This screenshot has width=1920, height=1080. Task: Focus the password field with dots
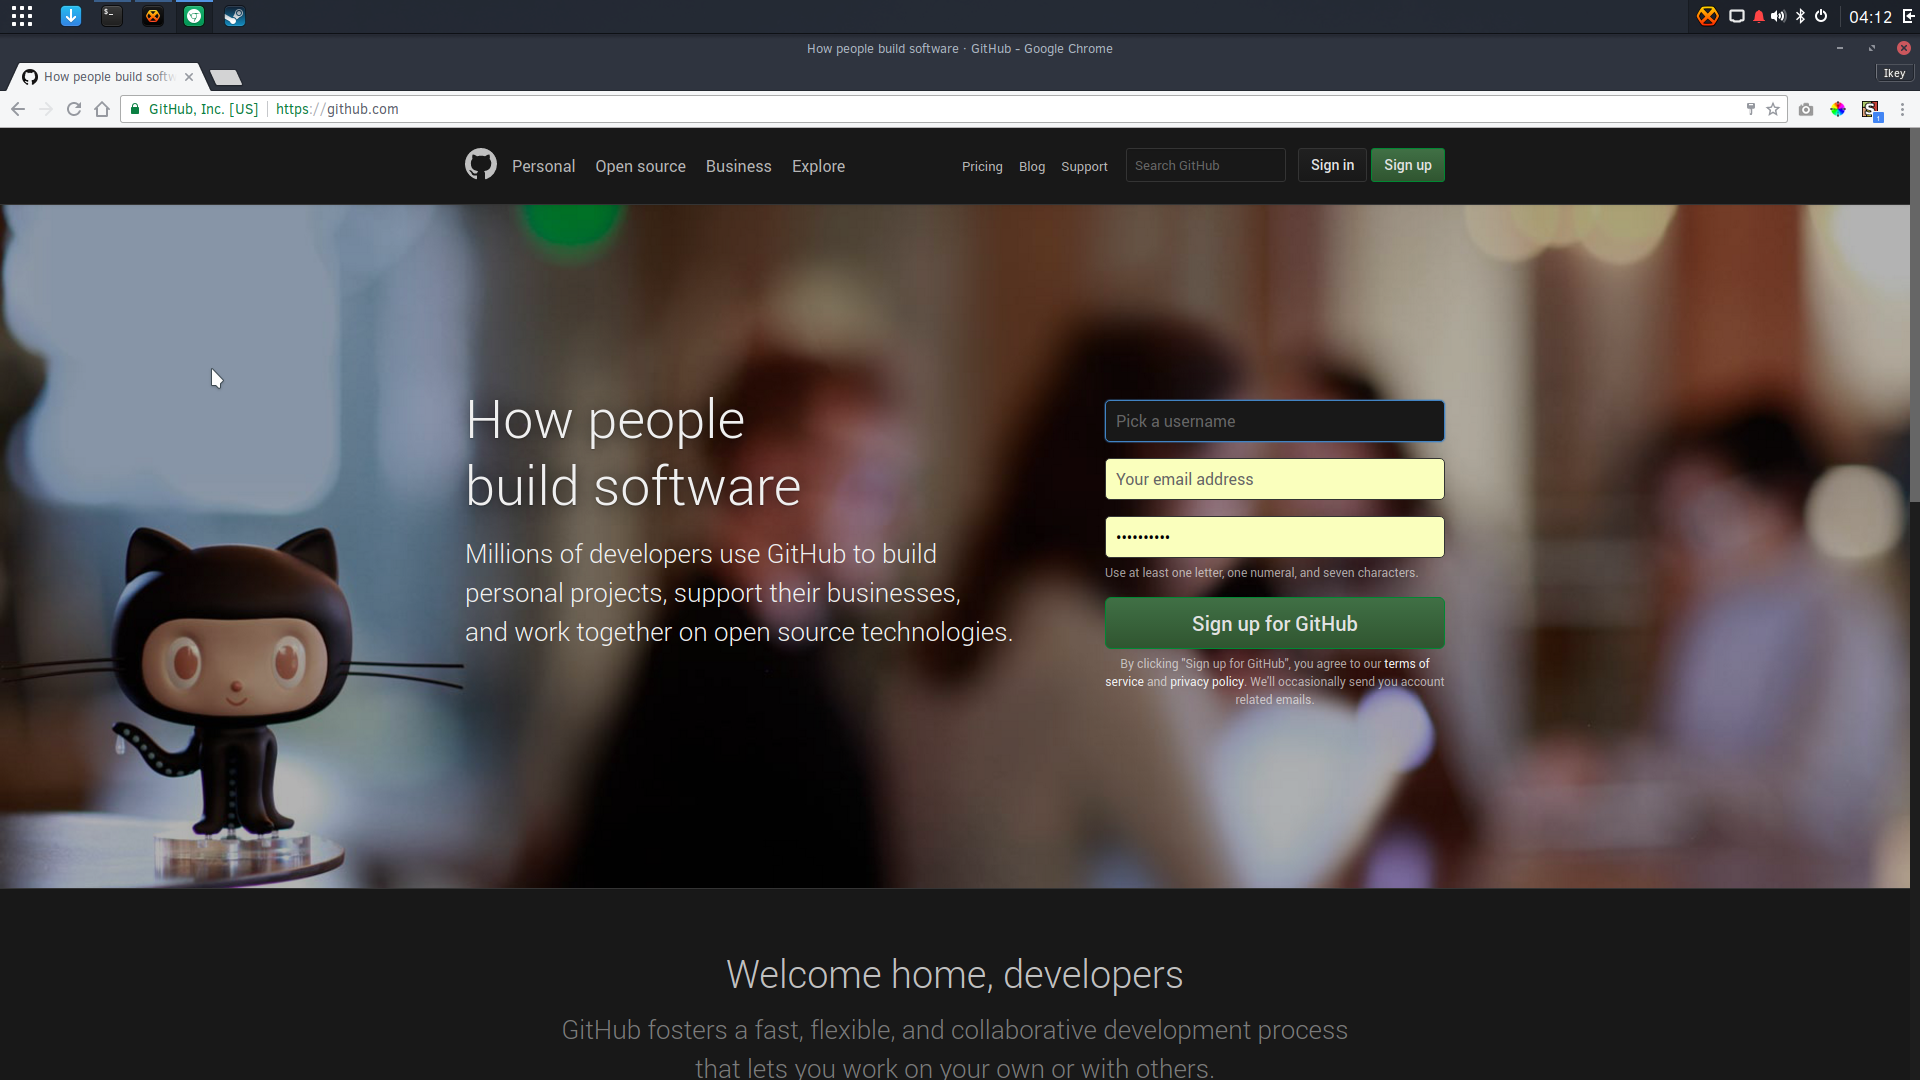tap(1274, 537)
